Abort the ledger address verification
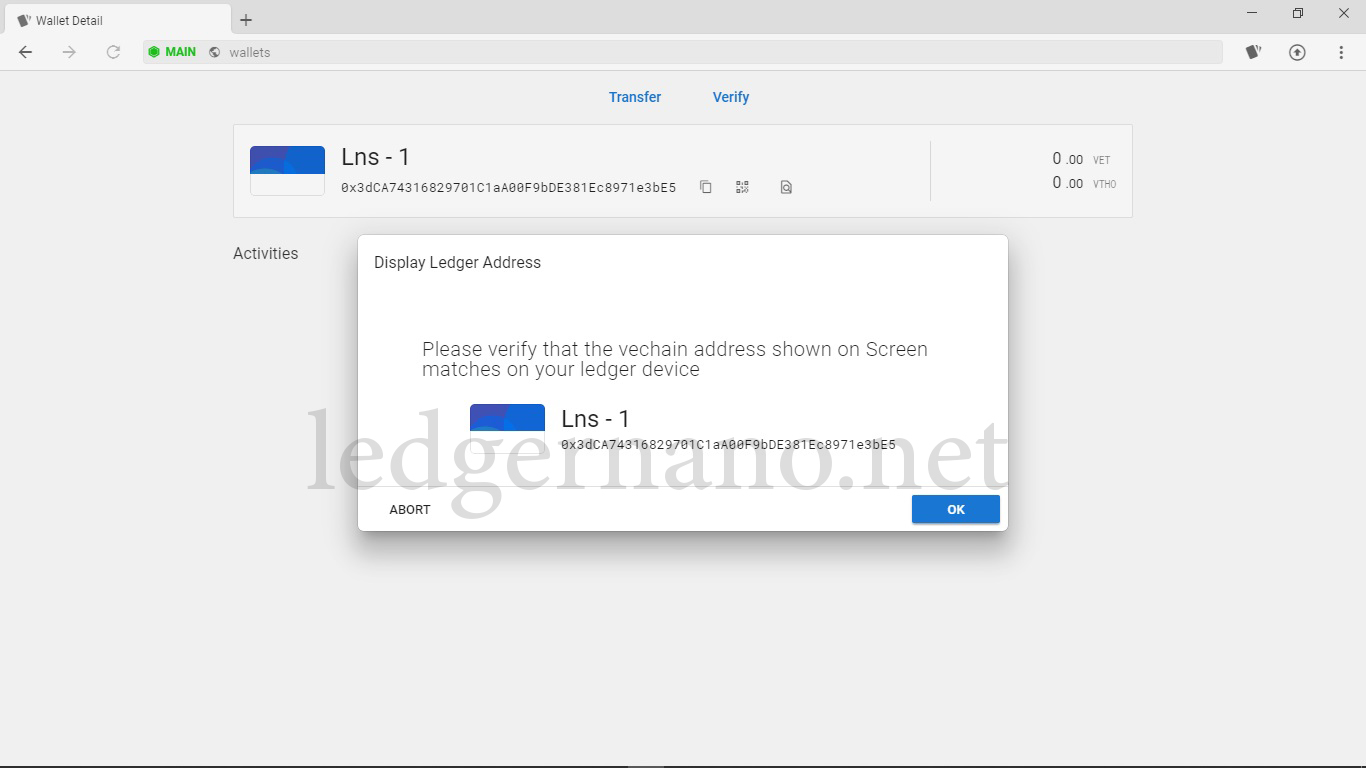1366x768 pixels. (x=410, y=509)
